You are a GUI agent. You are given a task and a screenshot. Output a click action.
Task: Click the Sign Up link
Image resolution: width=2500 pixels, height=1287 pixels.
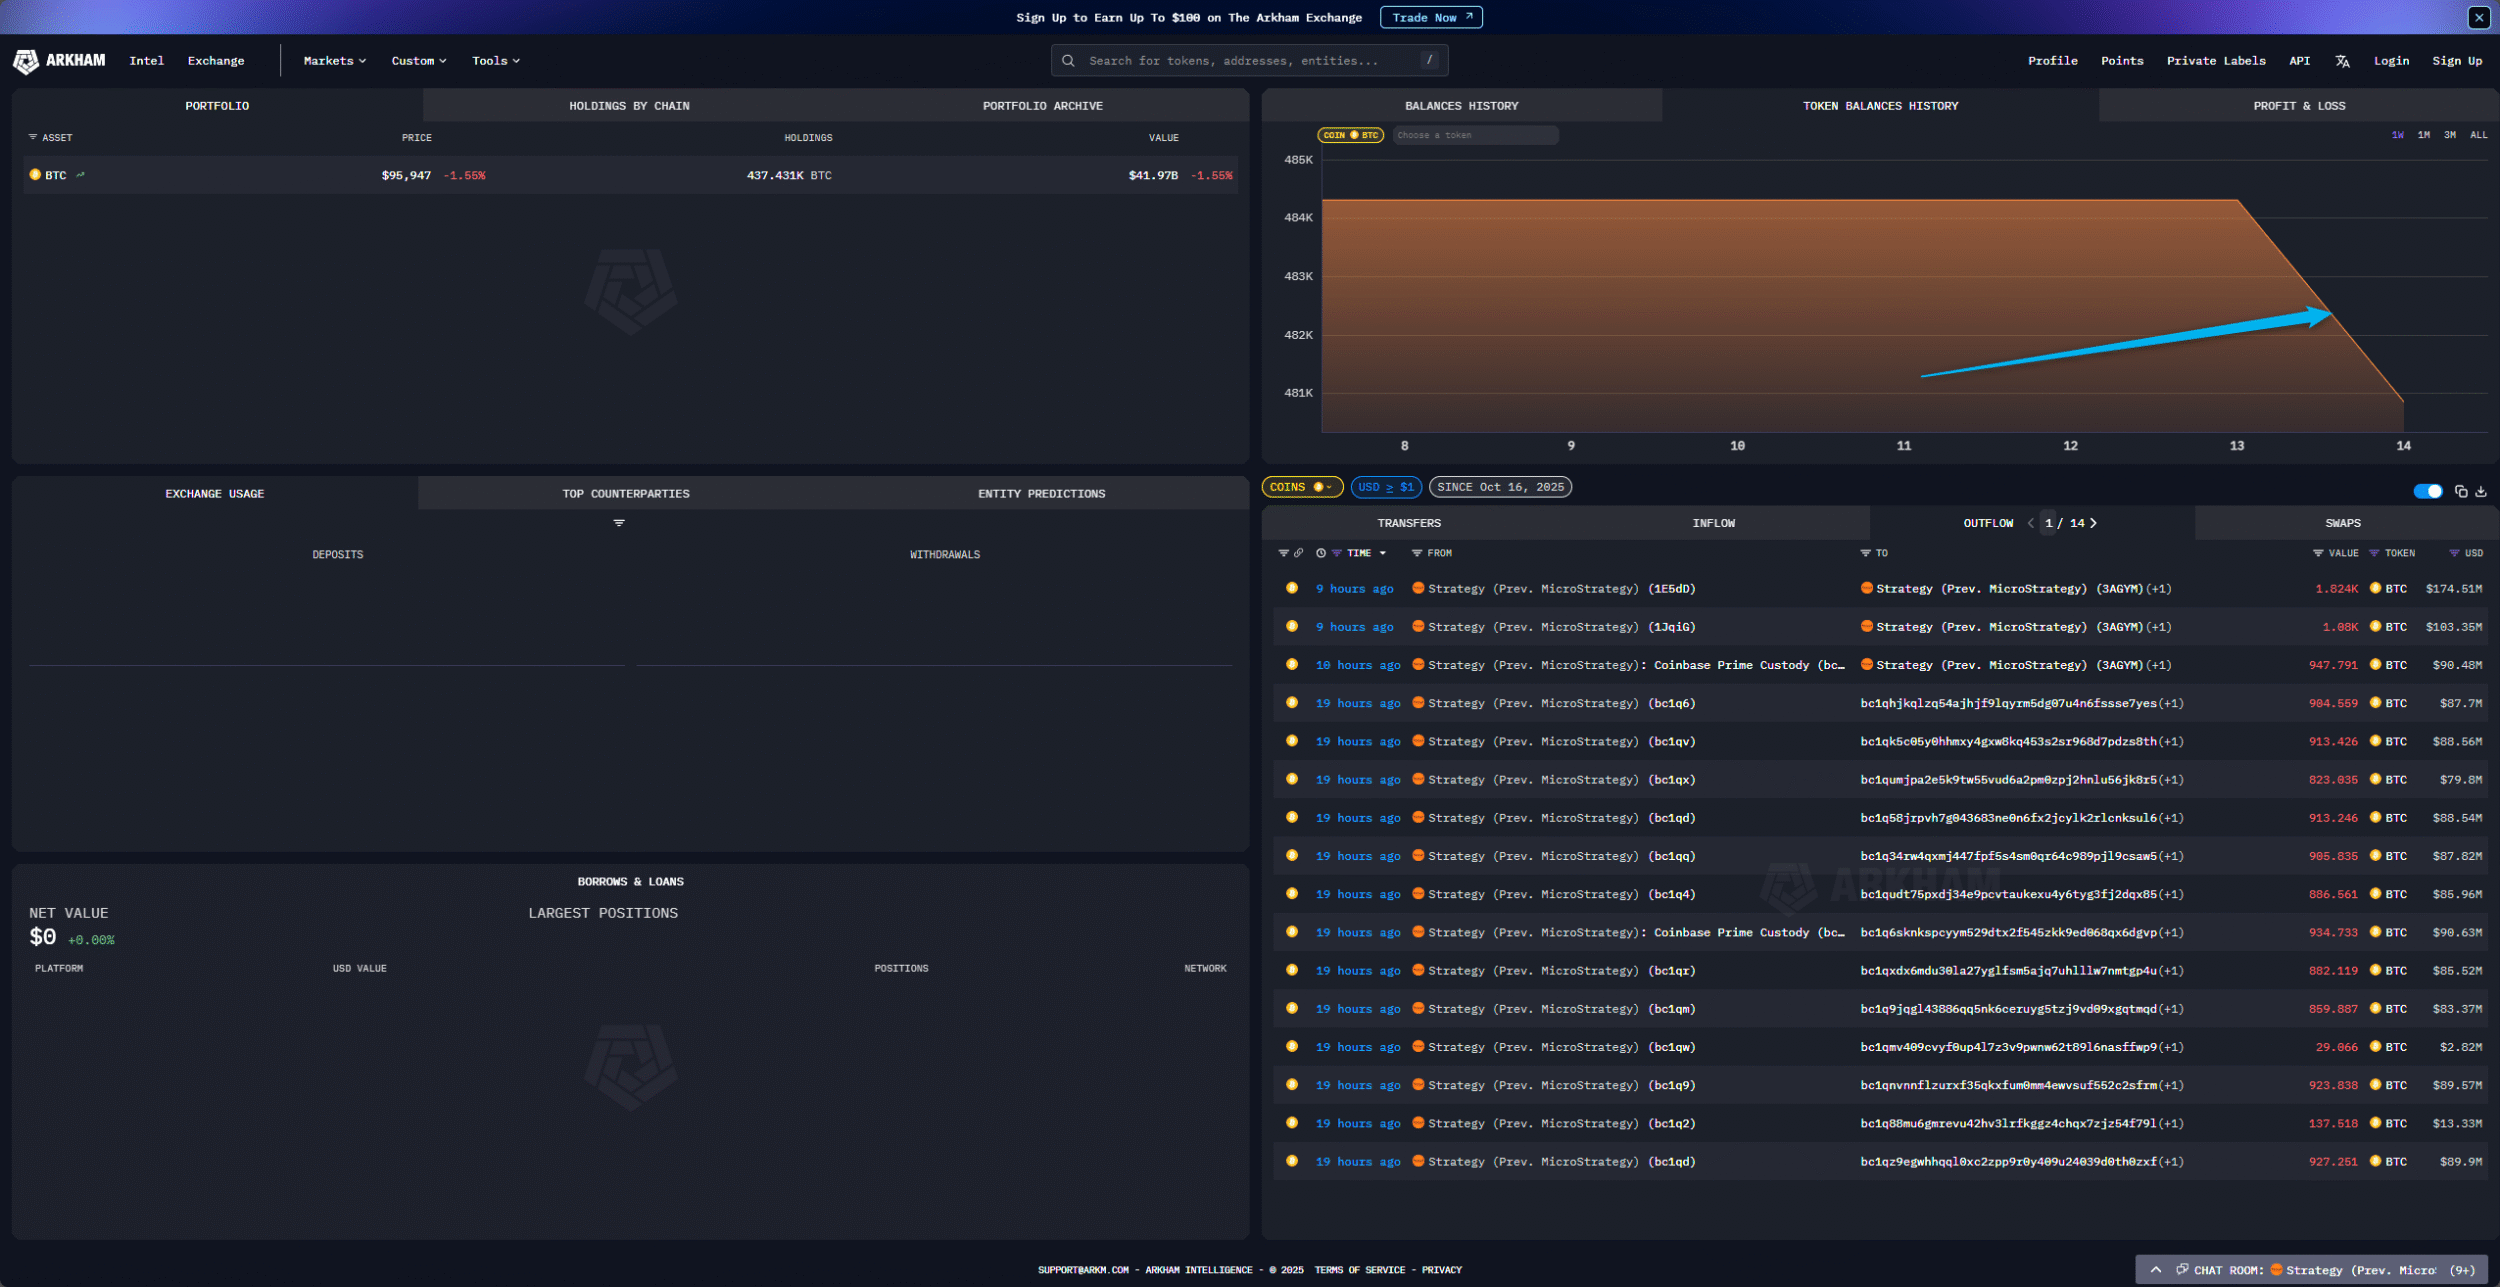2456,61
